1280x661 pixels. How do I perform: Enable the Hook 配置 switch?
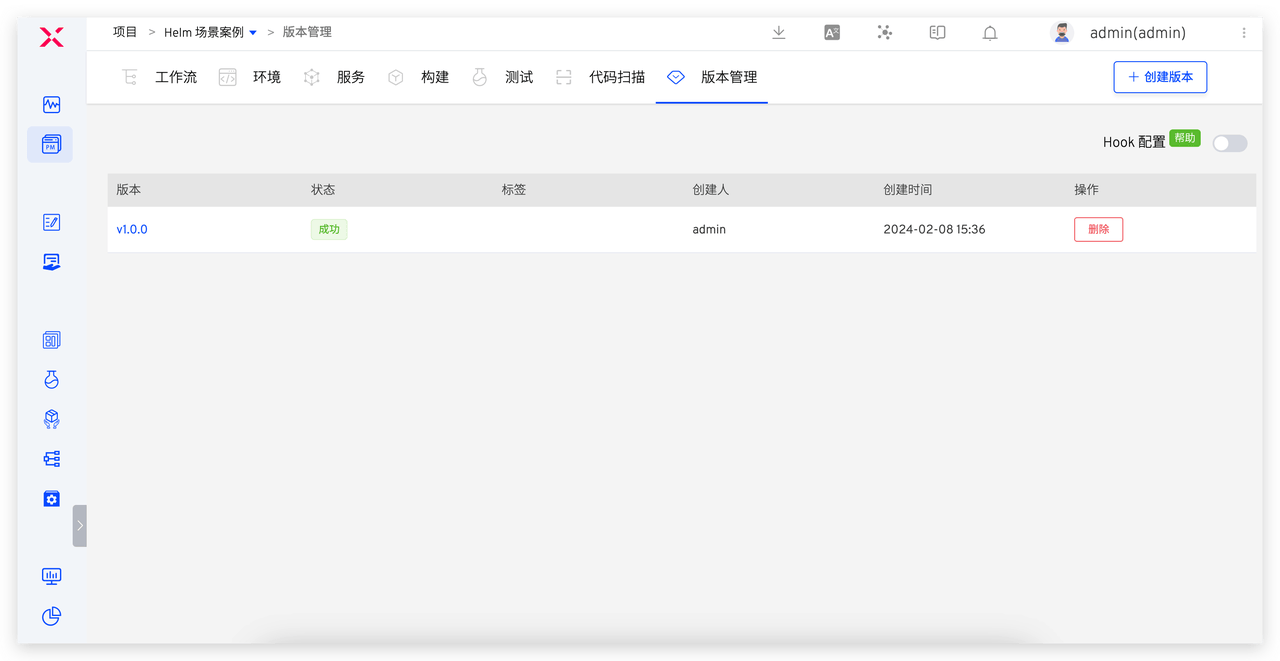[1229, 143]
